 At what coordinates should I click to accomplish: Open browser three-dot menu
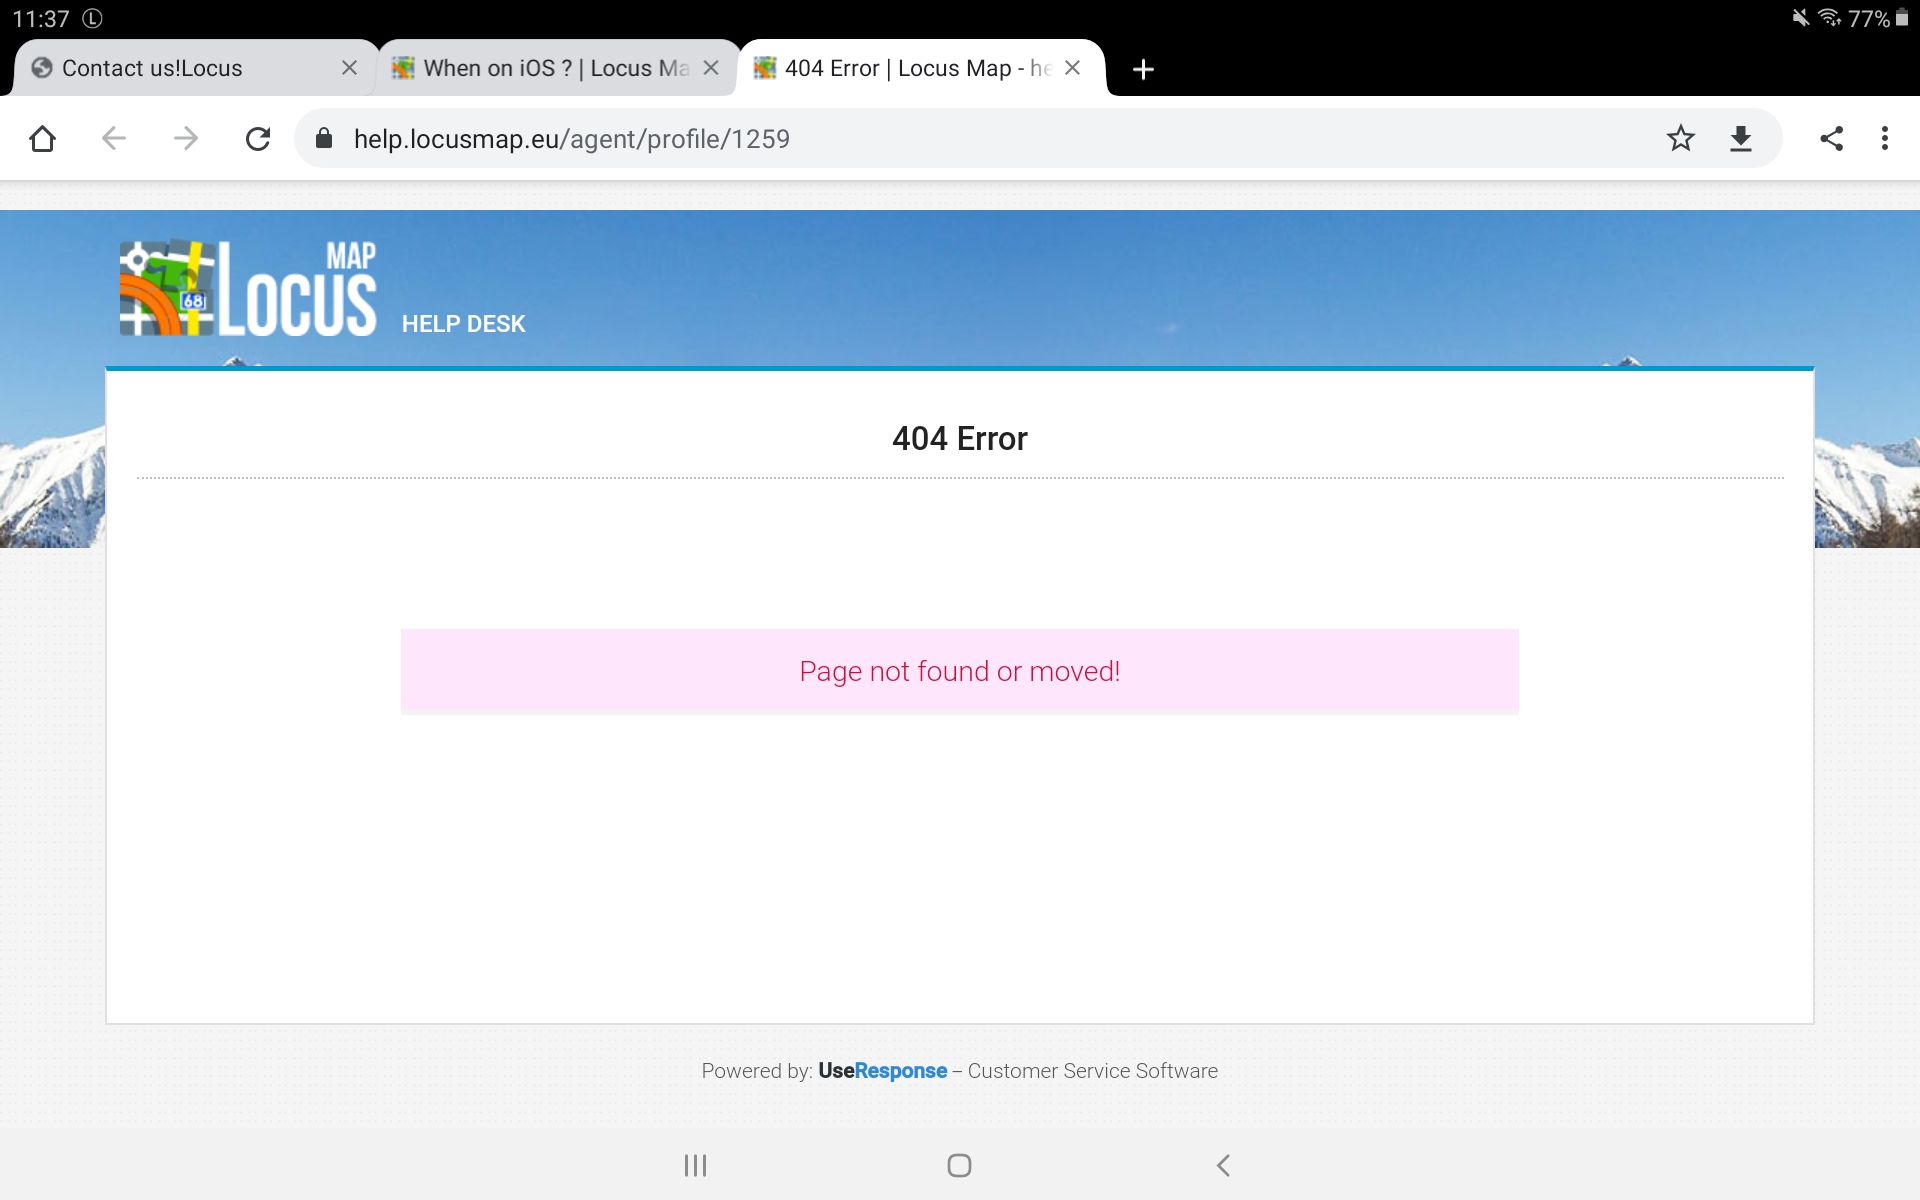point(1885,139)
